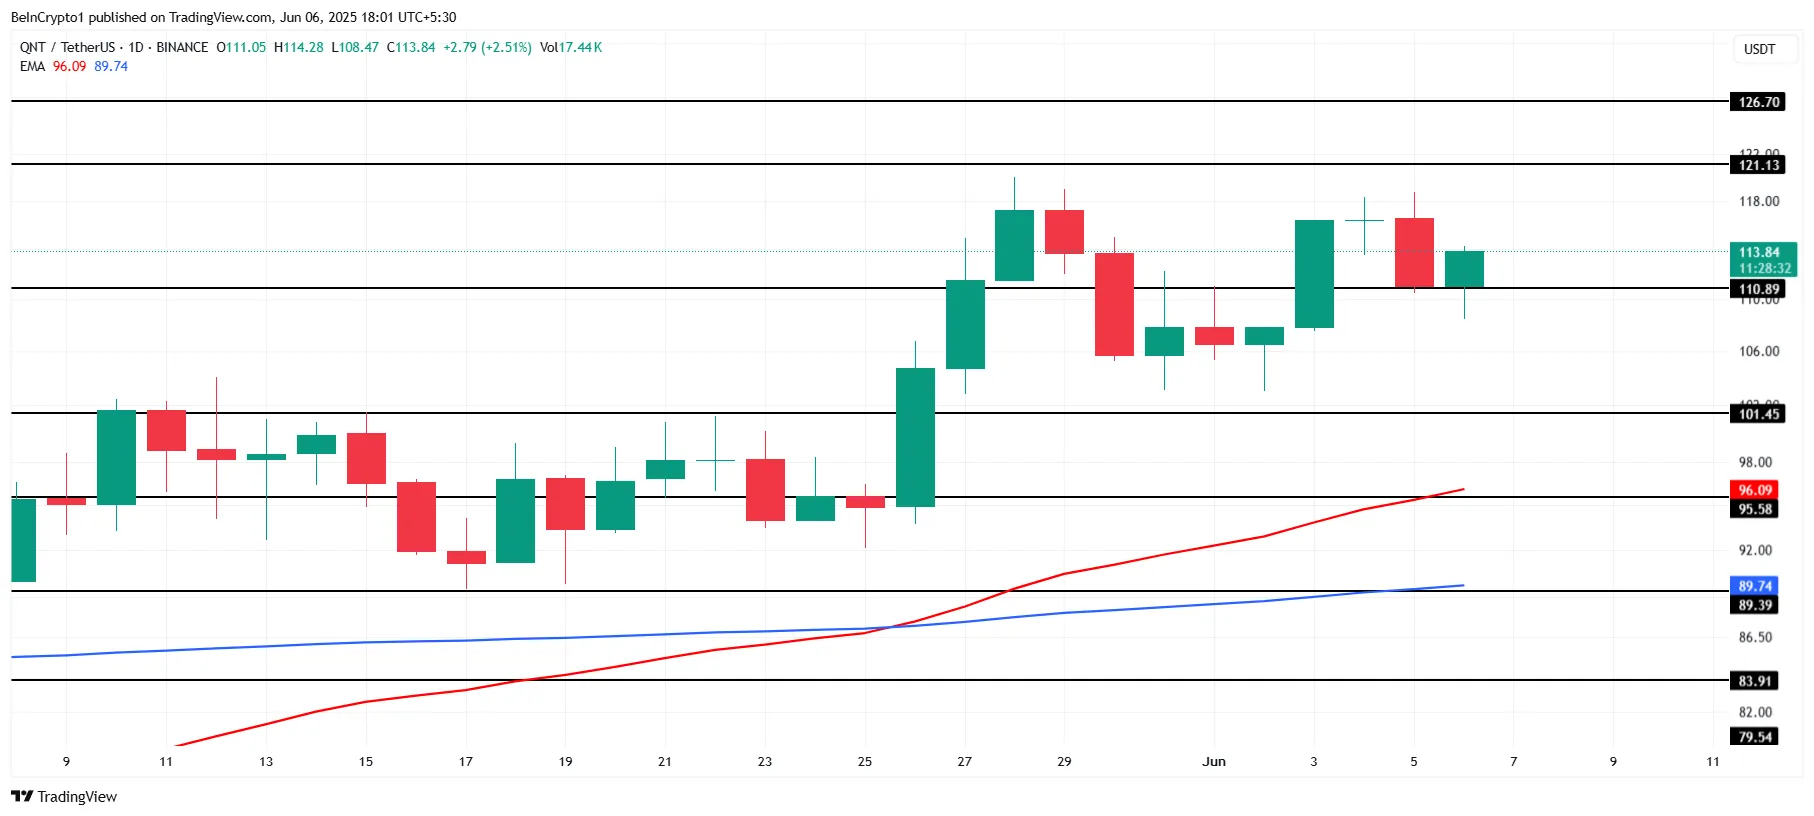
Task: Select the red 96.09 EMA axis label
Action: [x=1754, y=490]
